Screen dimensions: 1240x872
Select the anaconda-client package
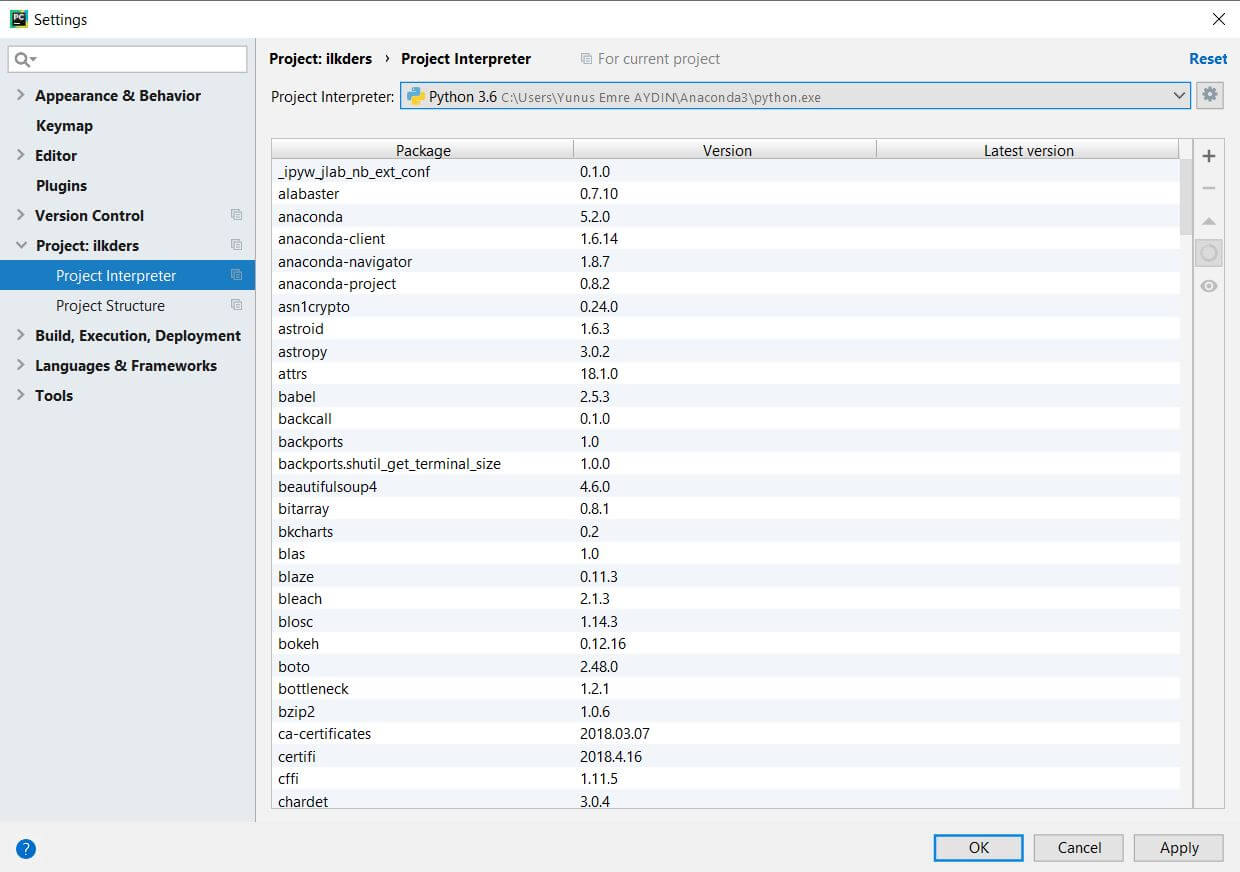click(726, 239)
